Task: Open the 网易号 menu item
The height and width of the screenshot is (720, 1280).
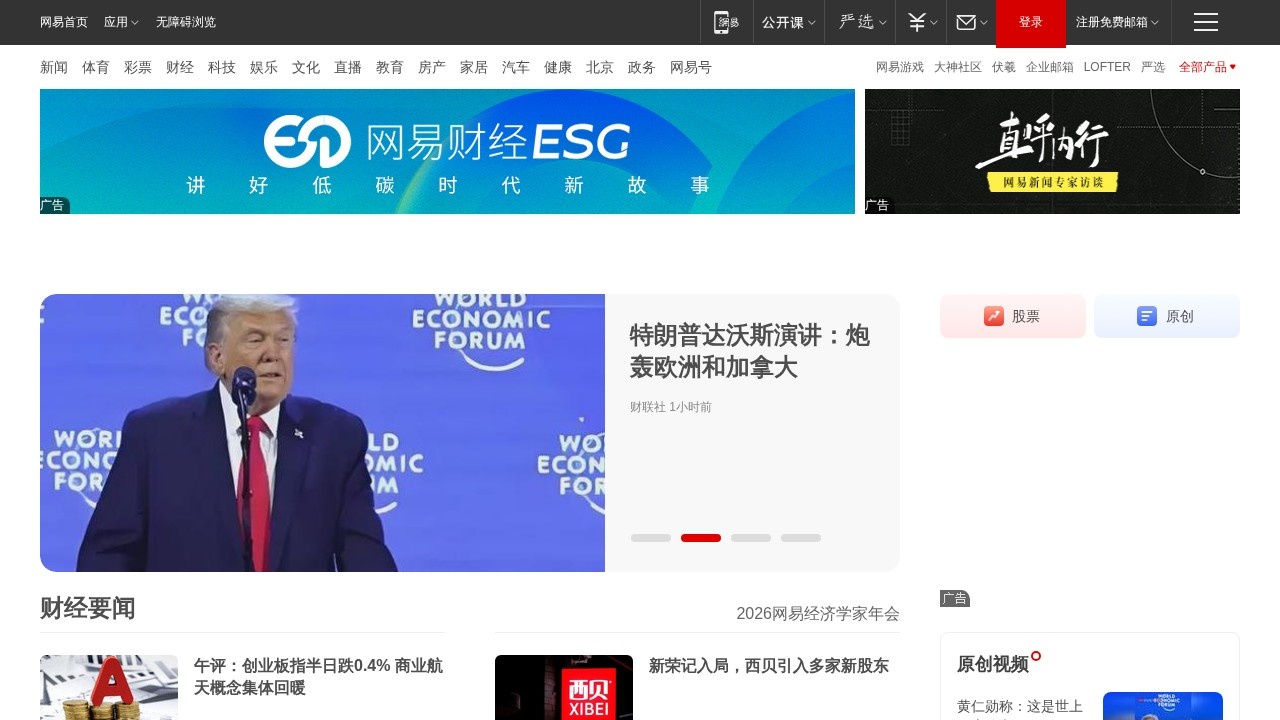Action: (x=690, y=67)
